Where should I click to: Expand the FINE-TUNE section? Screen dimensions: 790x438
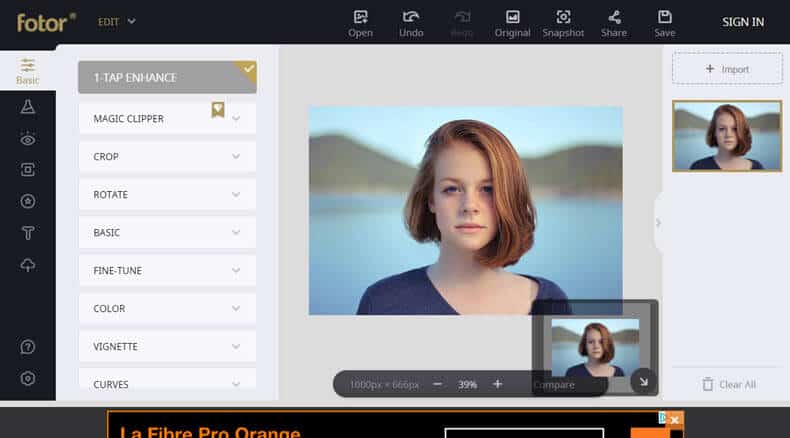coord(167,271)
